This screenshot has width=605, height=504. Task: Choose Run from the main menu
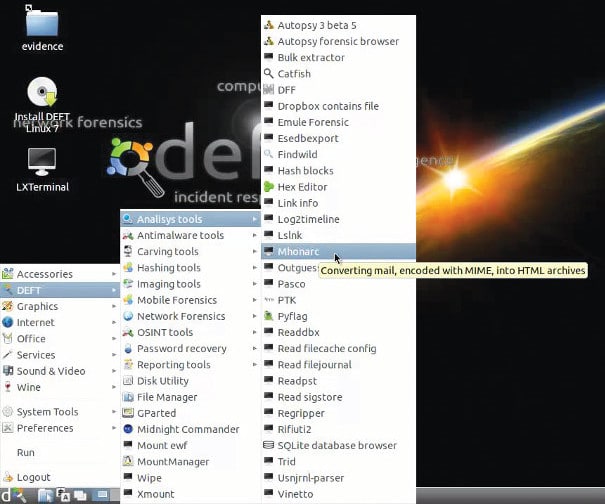[60, 452]
